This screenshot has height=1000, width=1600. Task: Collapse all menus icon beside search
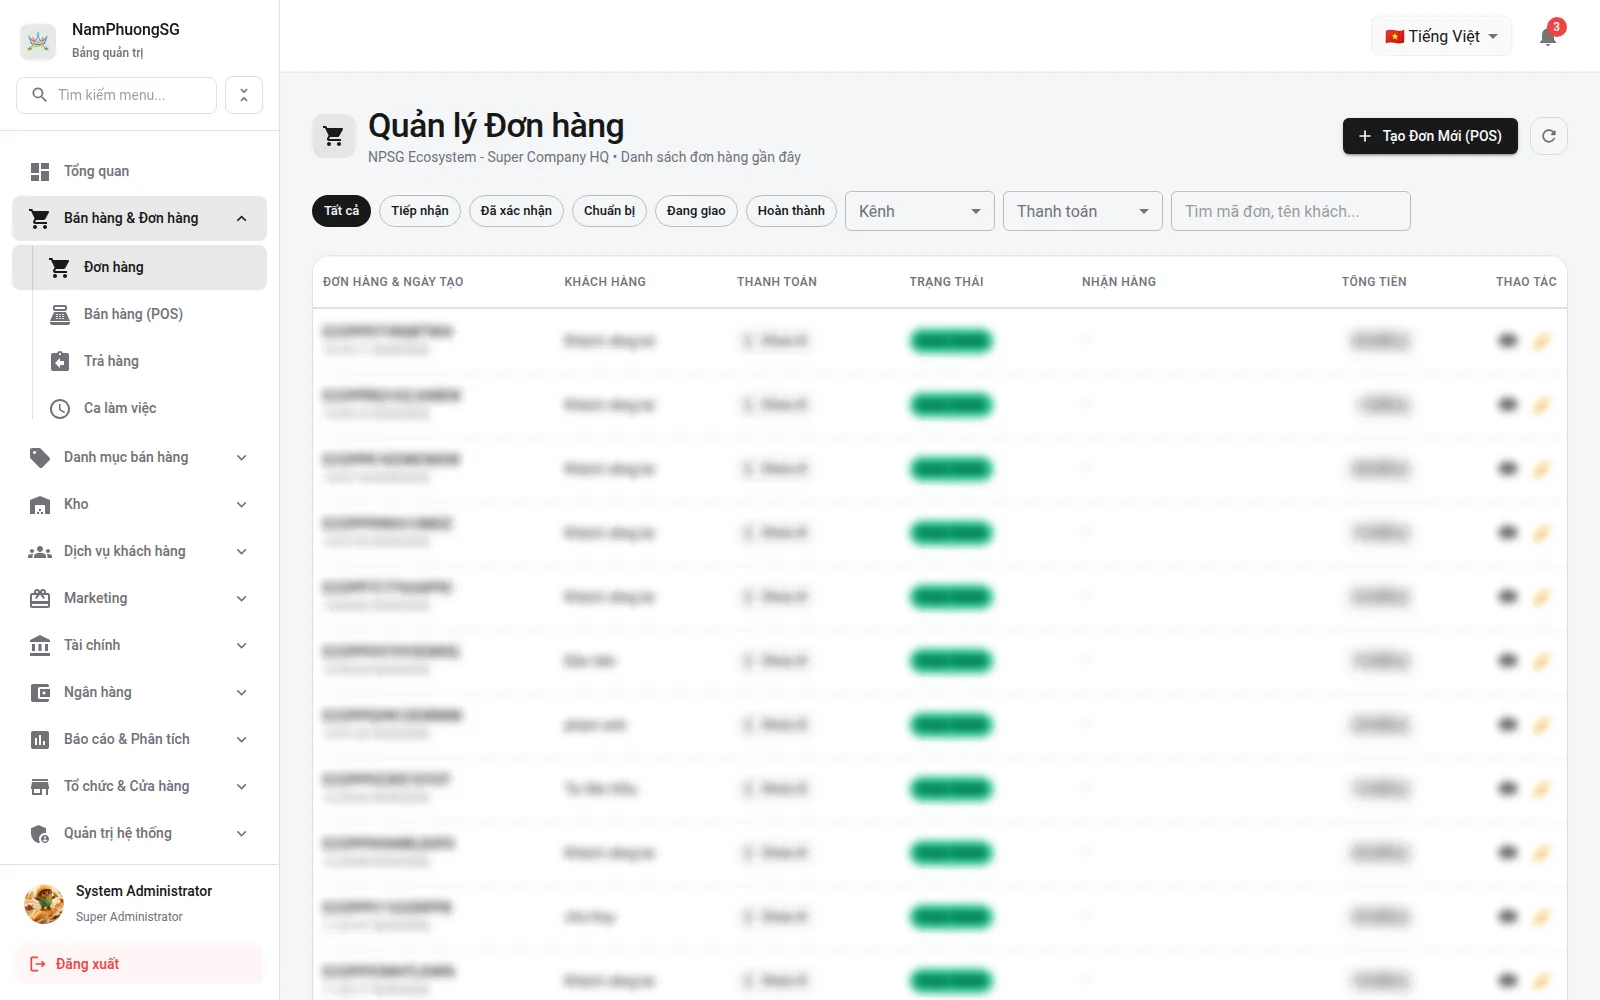(x=244, y=95)
